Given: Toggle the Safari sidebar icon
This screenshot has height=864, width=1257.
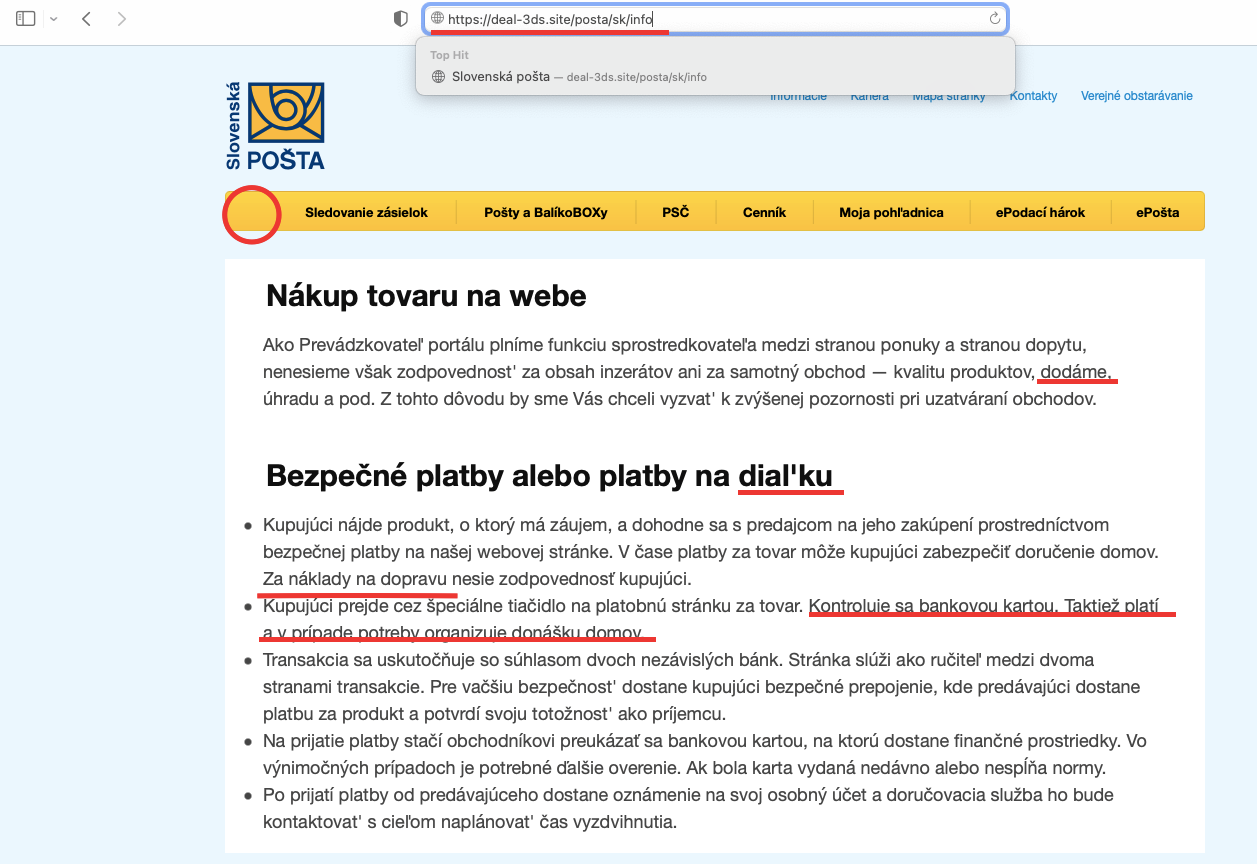Looking at the screenshot, I should [26, 18].
